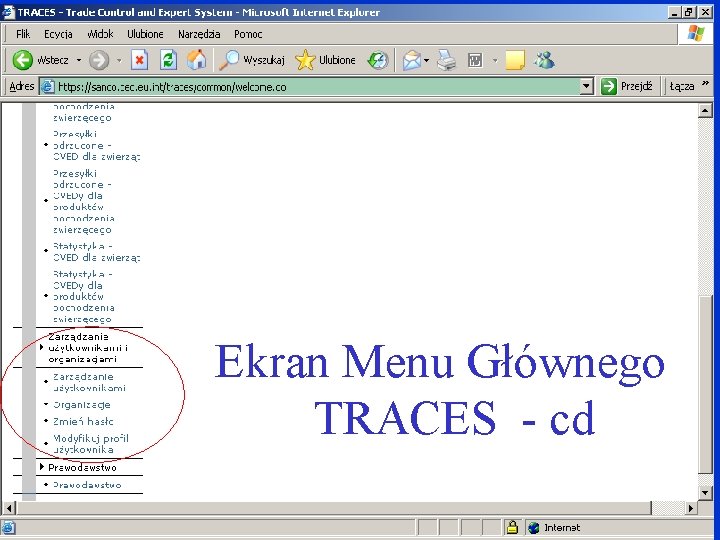Open forward button history dropdown arrow
Screen dimensions: 720x540
pos(119,60)
